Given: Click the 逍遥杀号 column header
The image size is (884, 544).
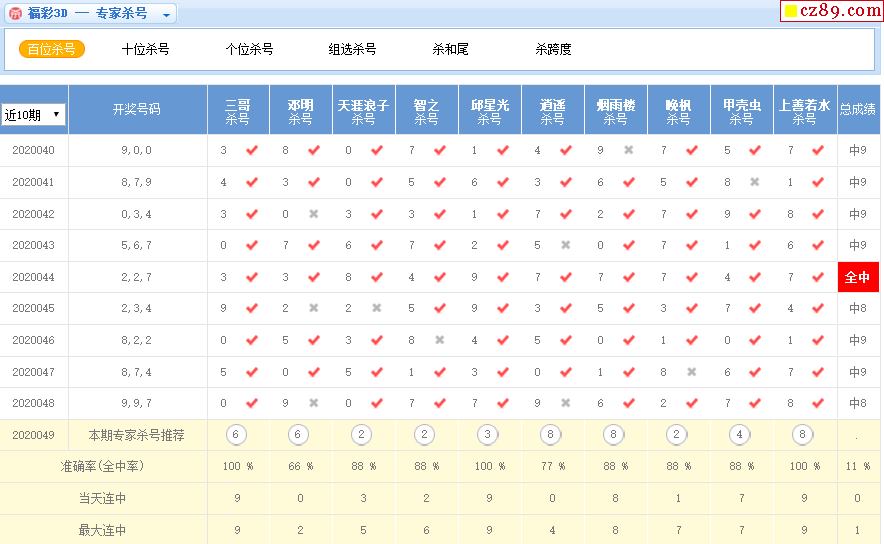Looking at the screenshot, I should pos(552,110).
